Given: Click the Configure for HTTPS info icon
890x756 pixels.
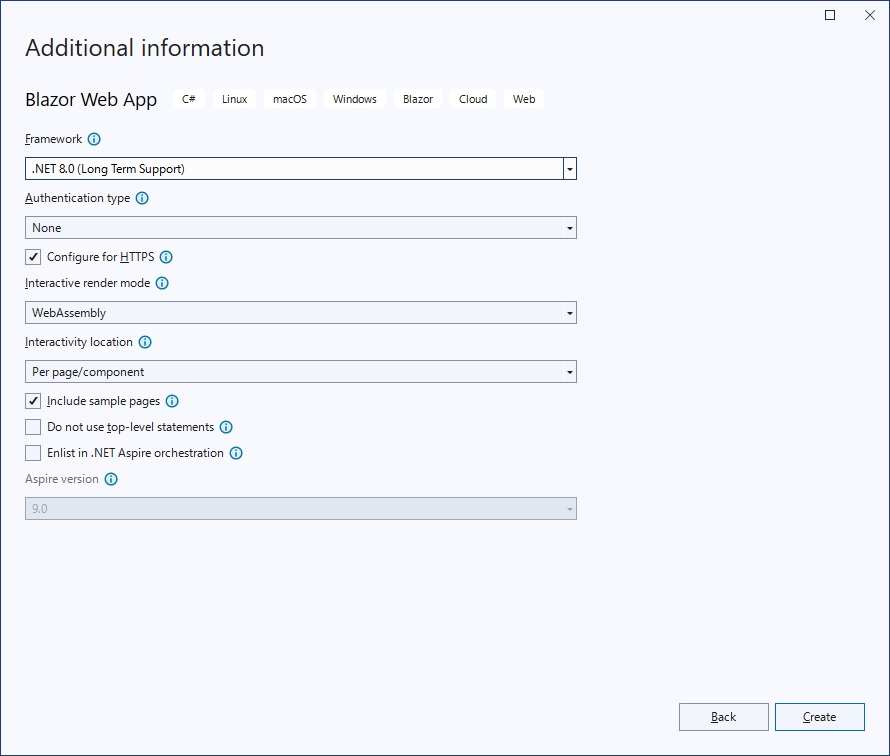Looking at the screenshot, I should click(167, 257).
